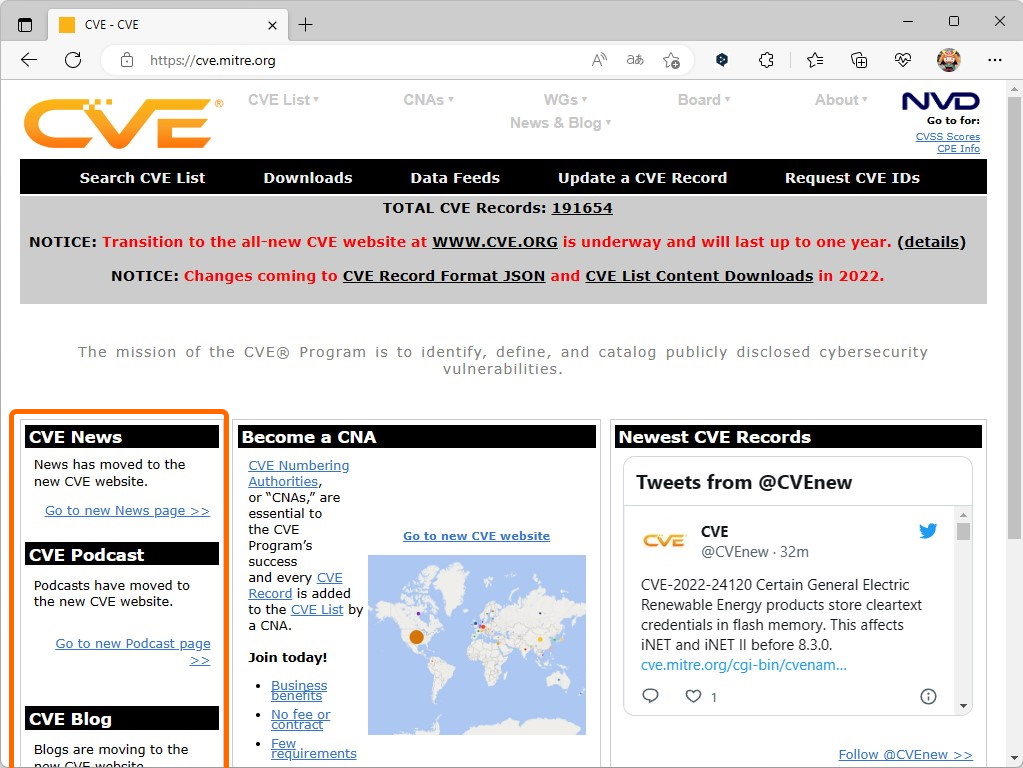This screenshot has height=768, width=1023.
Task: Open the Extensions puzzle icon
Action: [x=767, y=60]
